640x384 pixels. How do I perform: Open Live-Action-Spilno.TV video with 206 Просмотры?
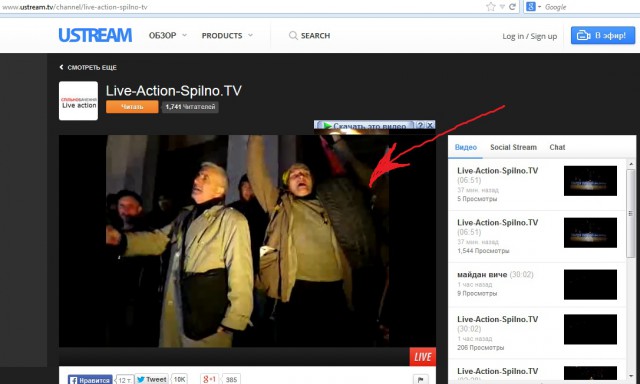click(498, 319)
